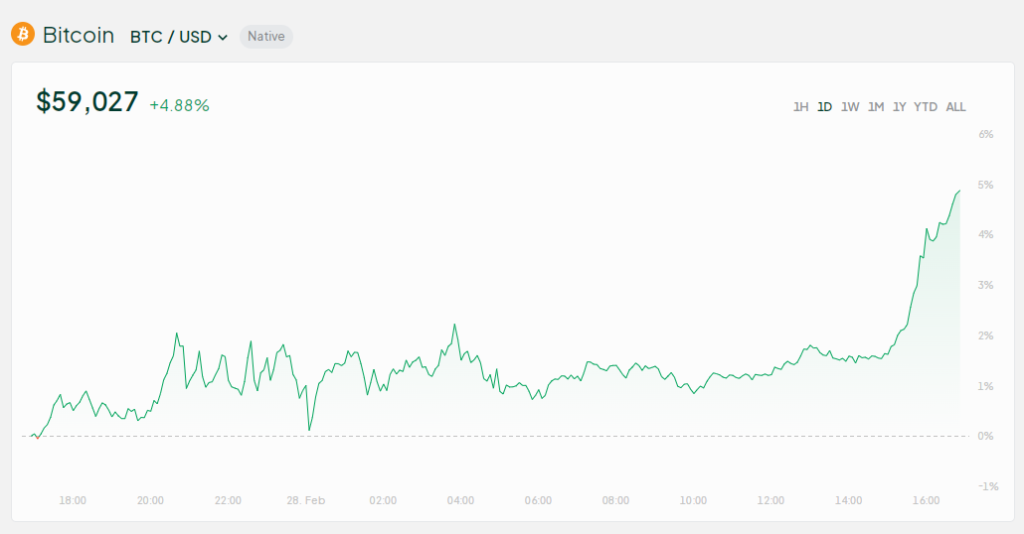The image size is (1024, 534).
Task: Switch chart to 1M range
Action: [876, 107]
